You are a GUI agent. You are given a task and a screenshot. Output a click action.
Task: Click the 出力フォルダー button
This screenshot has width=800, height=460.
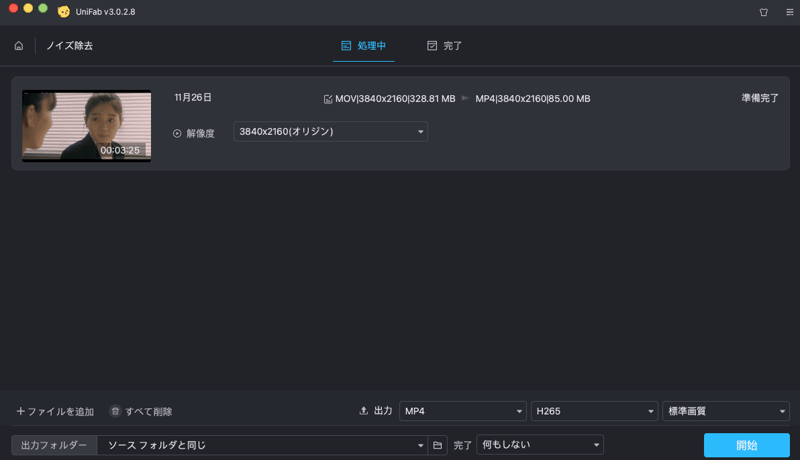point(54,445)
